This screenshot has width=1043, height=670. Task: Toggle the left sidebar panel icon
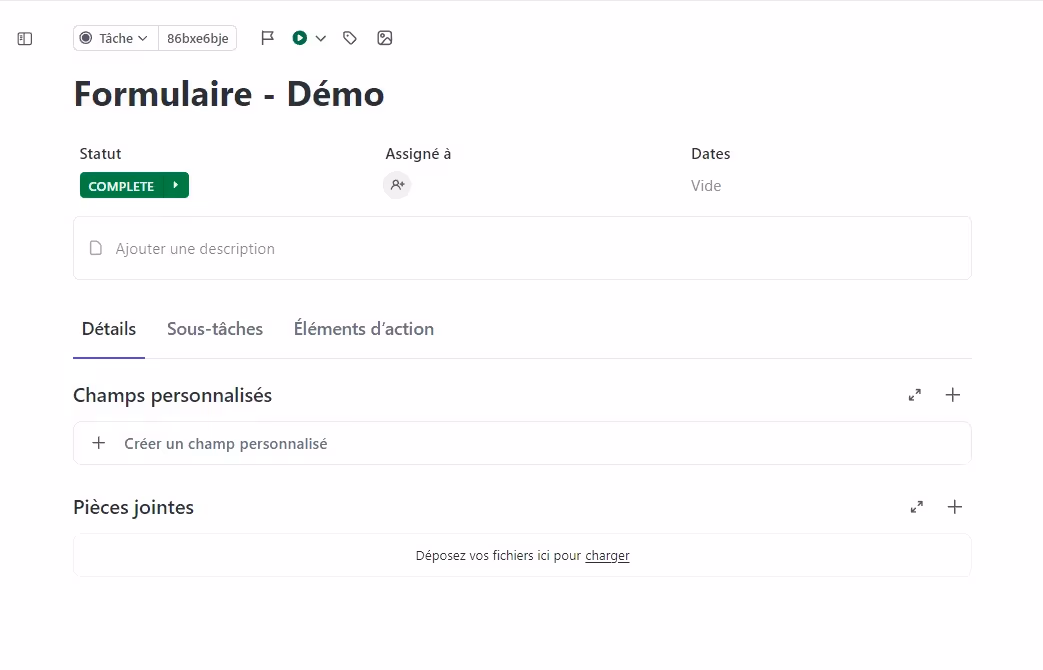[x=25, y=39]
